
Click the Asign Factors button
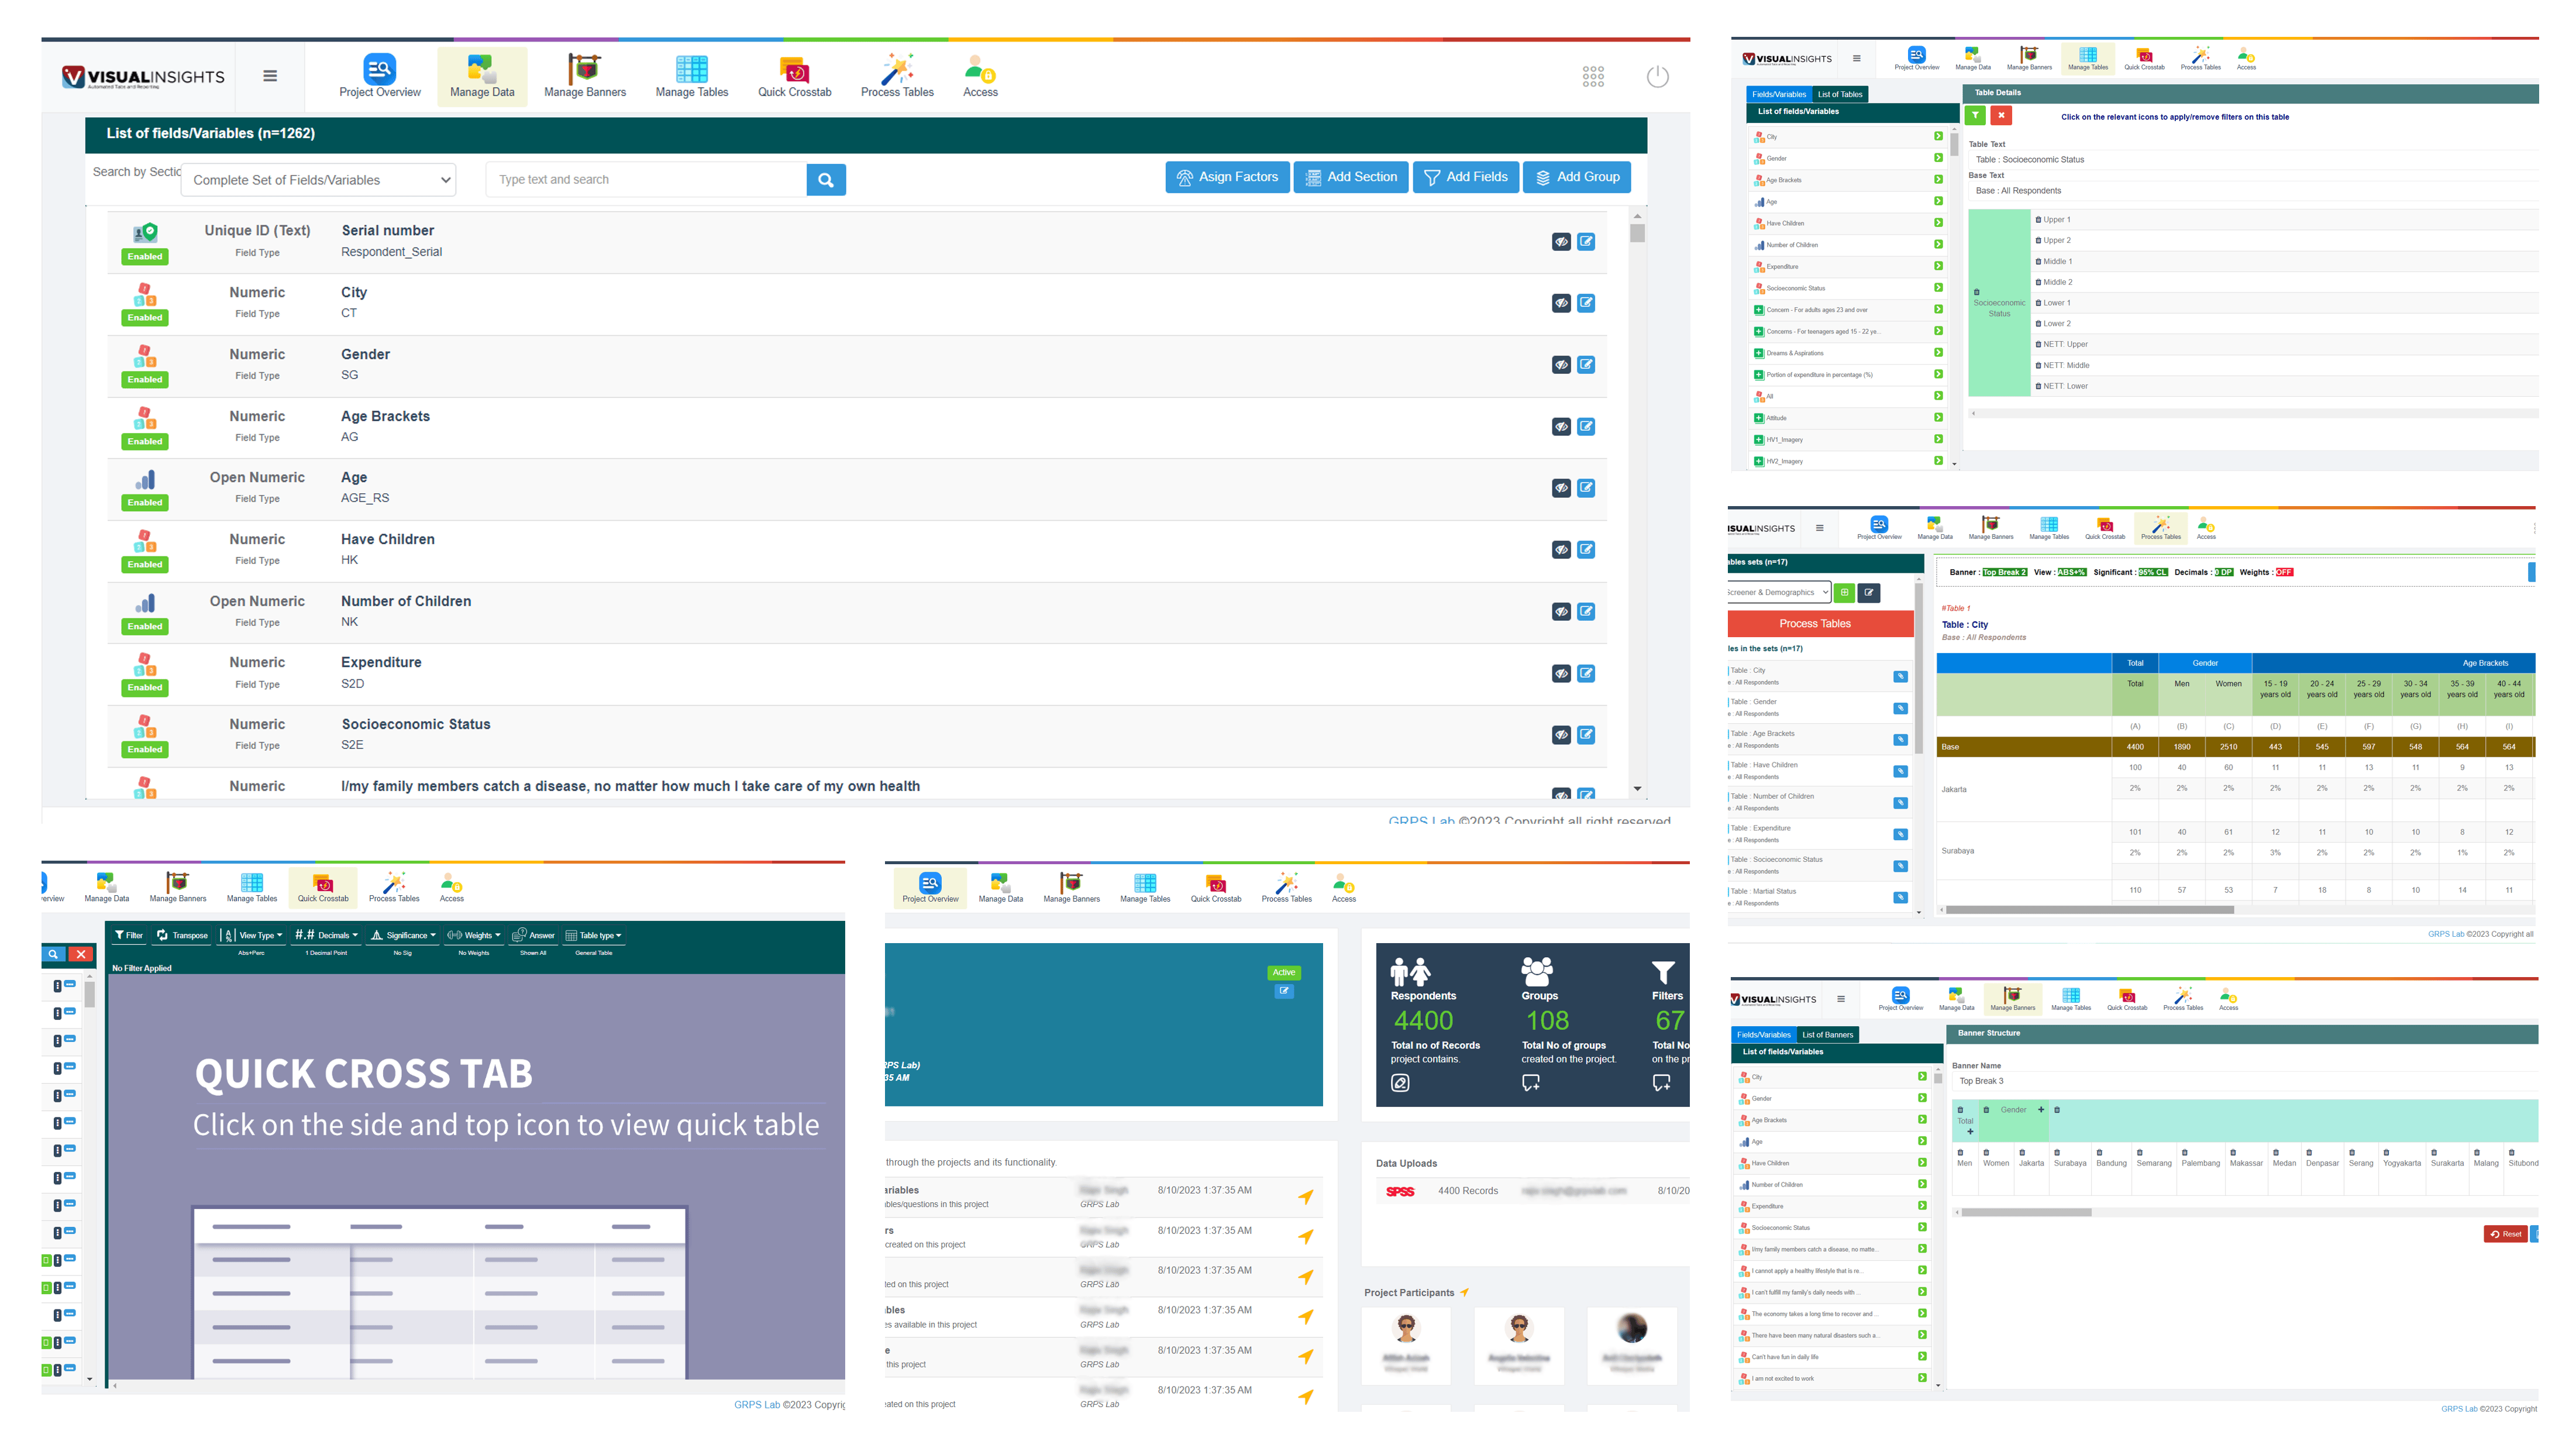[1227, 177]
